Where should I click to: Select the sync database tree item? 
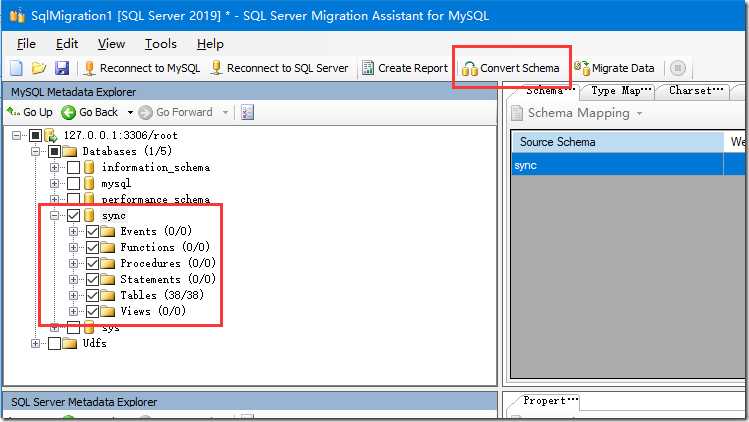point(114,216)
